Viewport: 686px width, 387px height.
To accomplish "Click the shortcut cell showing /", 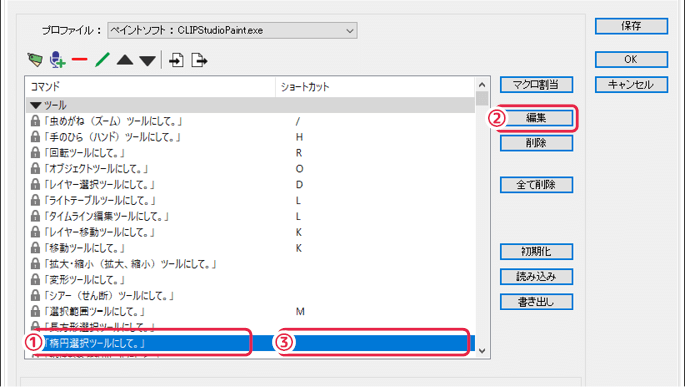I will coord(298,122).
